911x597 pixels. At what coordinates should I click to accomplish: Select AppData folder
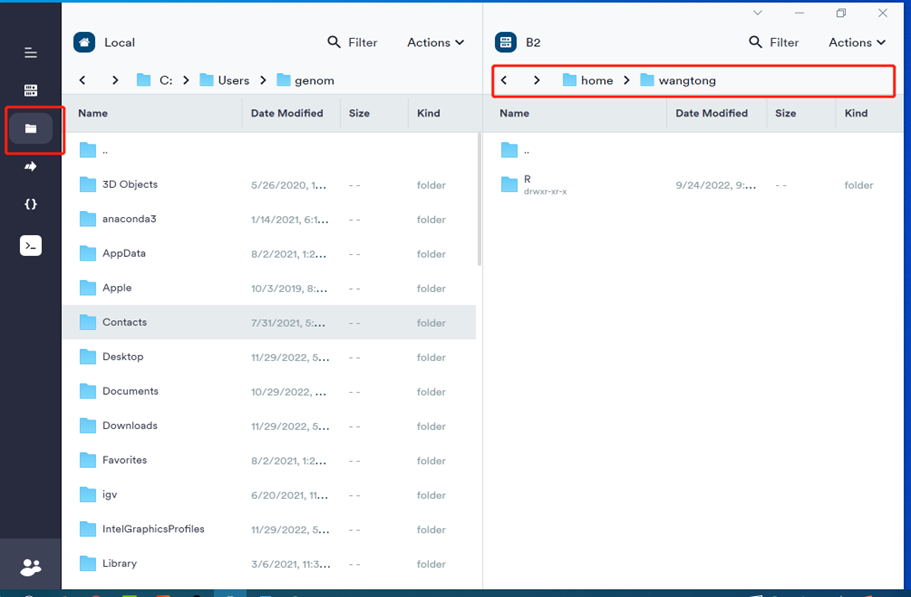(269, 254)
